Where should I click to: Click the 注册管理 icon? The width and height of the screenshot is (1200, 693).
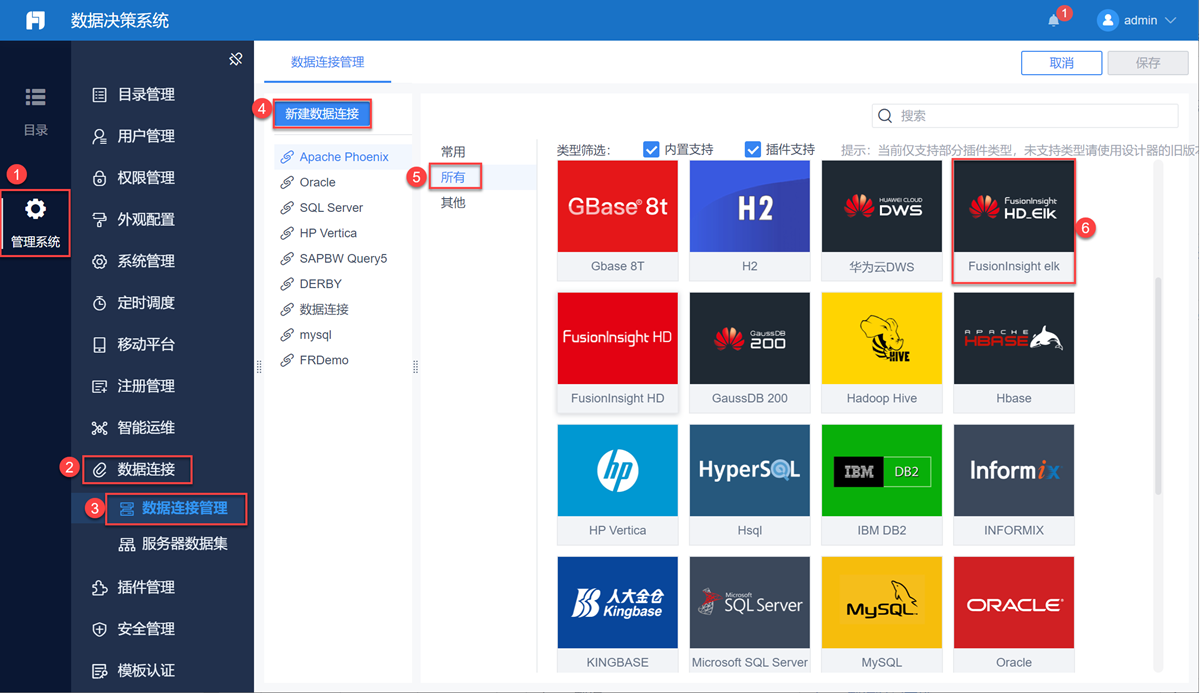point(99,386)
